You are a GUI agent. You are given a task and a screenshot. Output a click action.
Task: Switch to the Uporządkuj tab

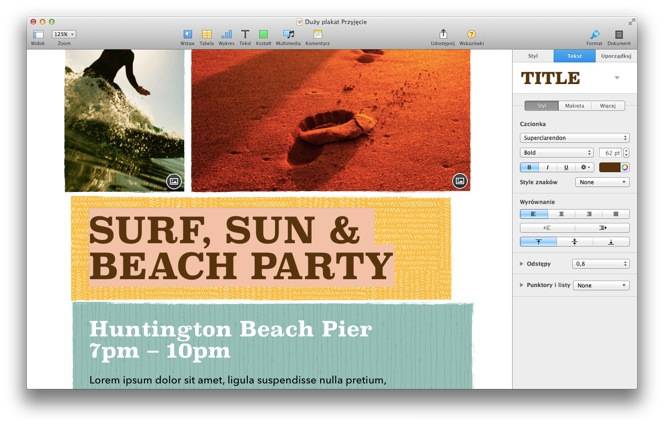(x=616, y=56)
